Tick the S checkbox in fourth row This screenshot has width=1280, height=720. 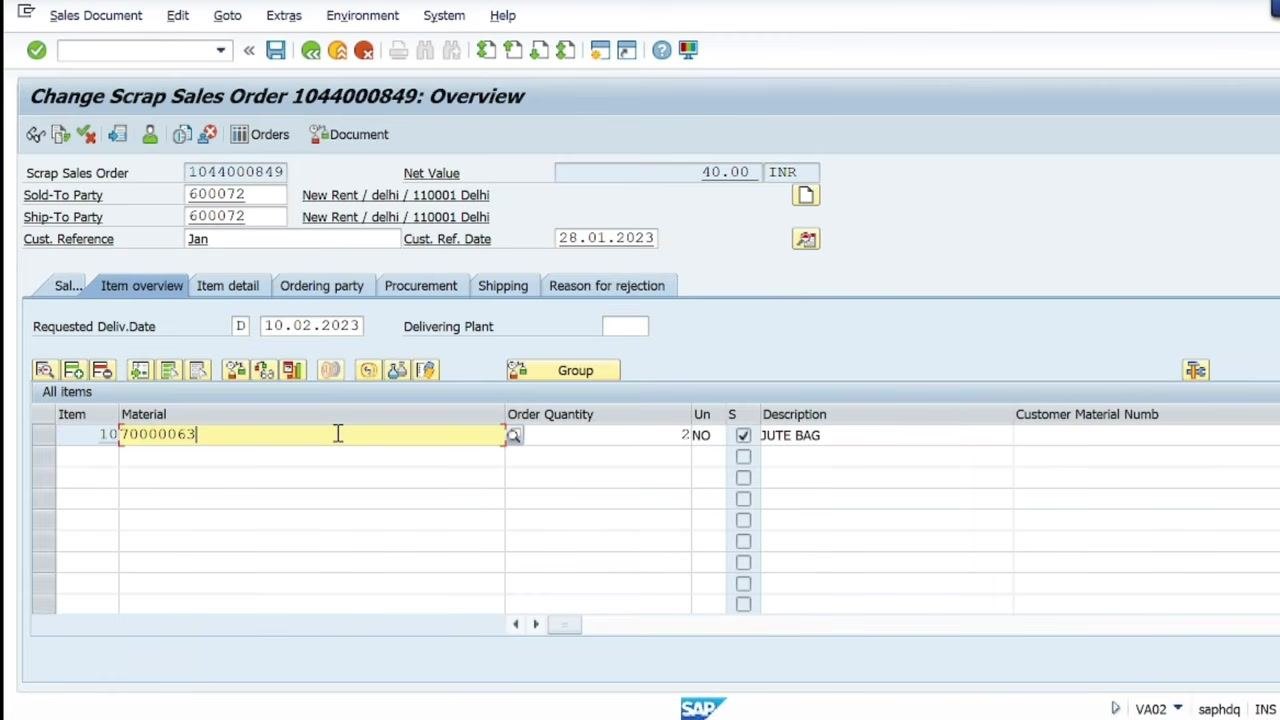tap(743, 499)
